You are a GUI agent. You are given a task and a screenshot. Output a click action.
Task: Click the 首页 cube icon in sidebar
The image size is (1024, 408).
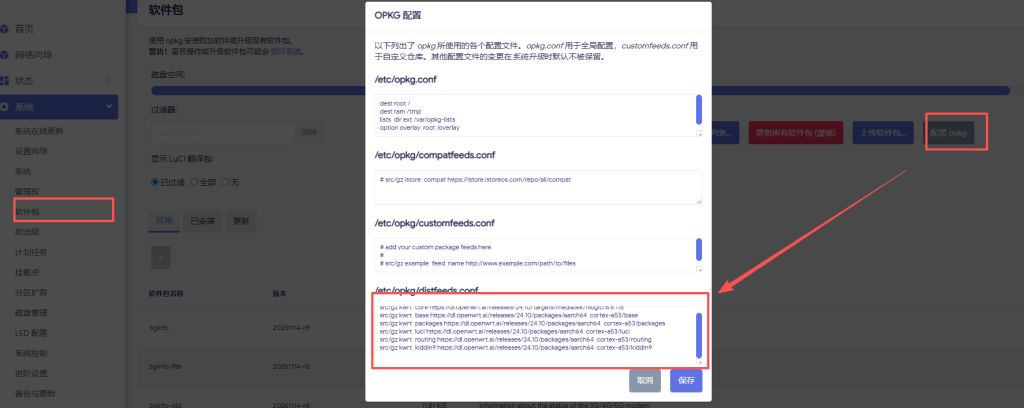[5, 29]
